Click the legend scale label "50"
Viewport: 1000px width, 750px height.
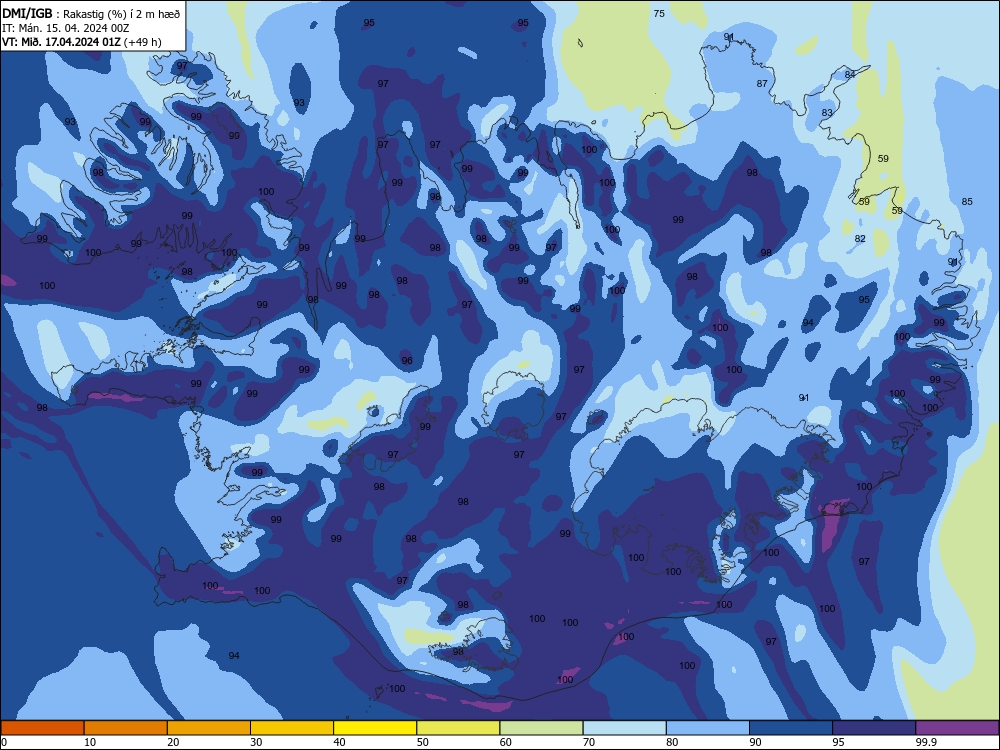pyautogui.click(x=423, y=742)
